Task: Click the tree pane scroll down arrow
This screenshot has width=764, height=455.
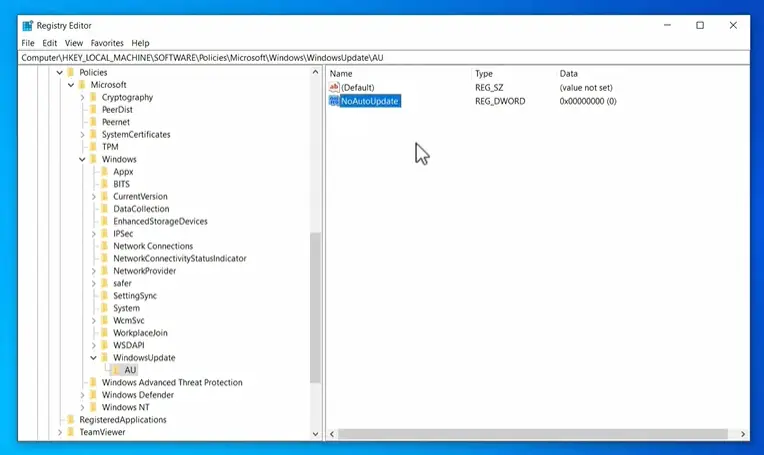Action: point(315,434)
